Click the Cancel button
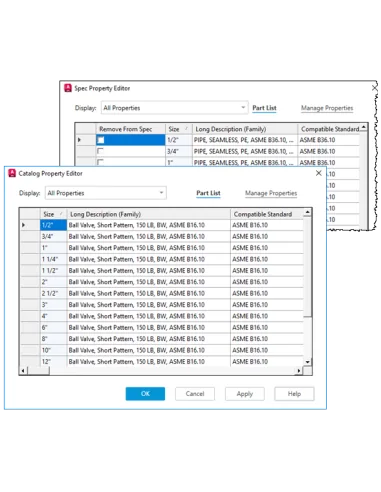Screen dimensions: 381x492 [x=195, y=394]
